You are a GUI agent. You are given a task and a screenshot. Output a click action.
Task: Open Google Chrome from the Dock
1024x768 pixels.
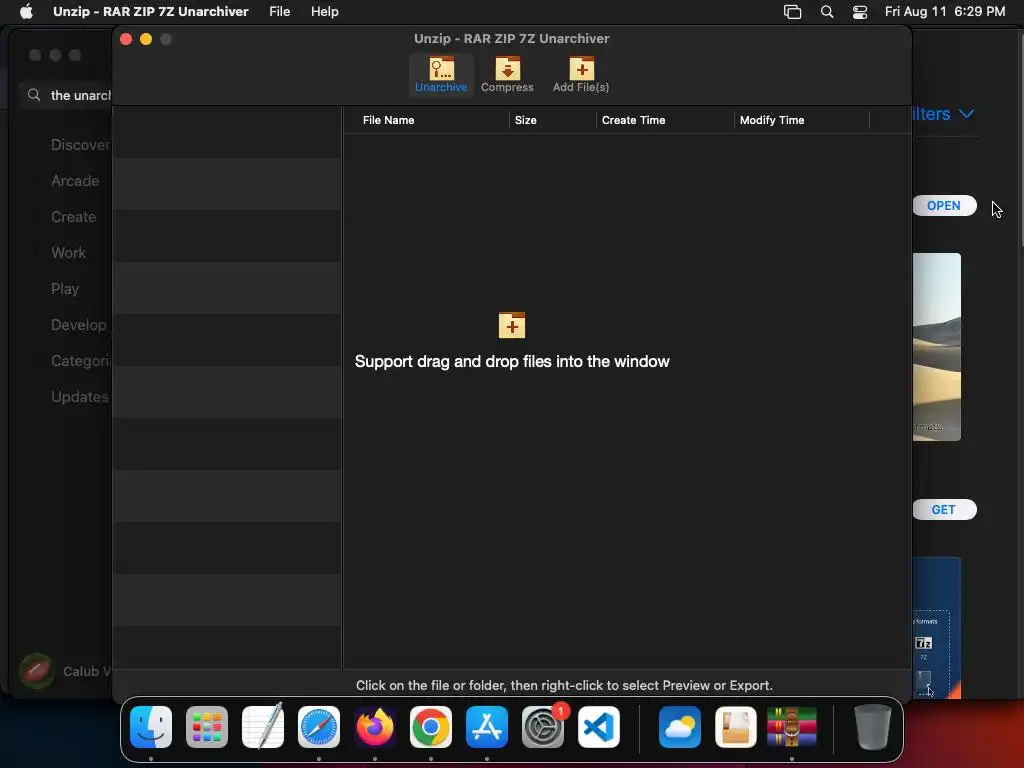point(431,726)
